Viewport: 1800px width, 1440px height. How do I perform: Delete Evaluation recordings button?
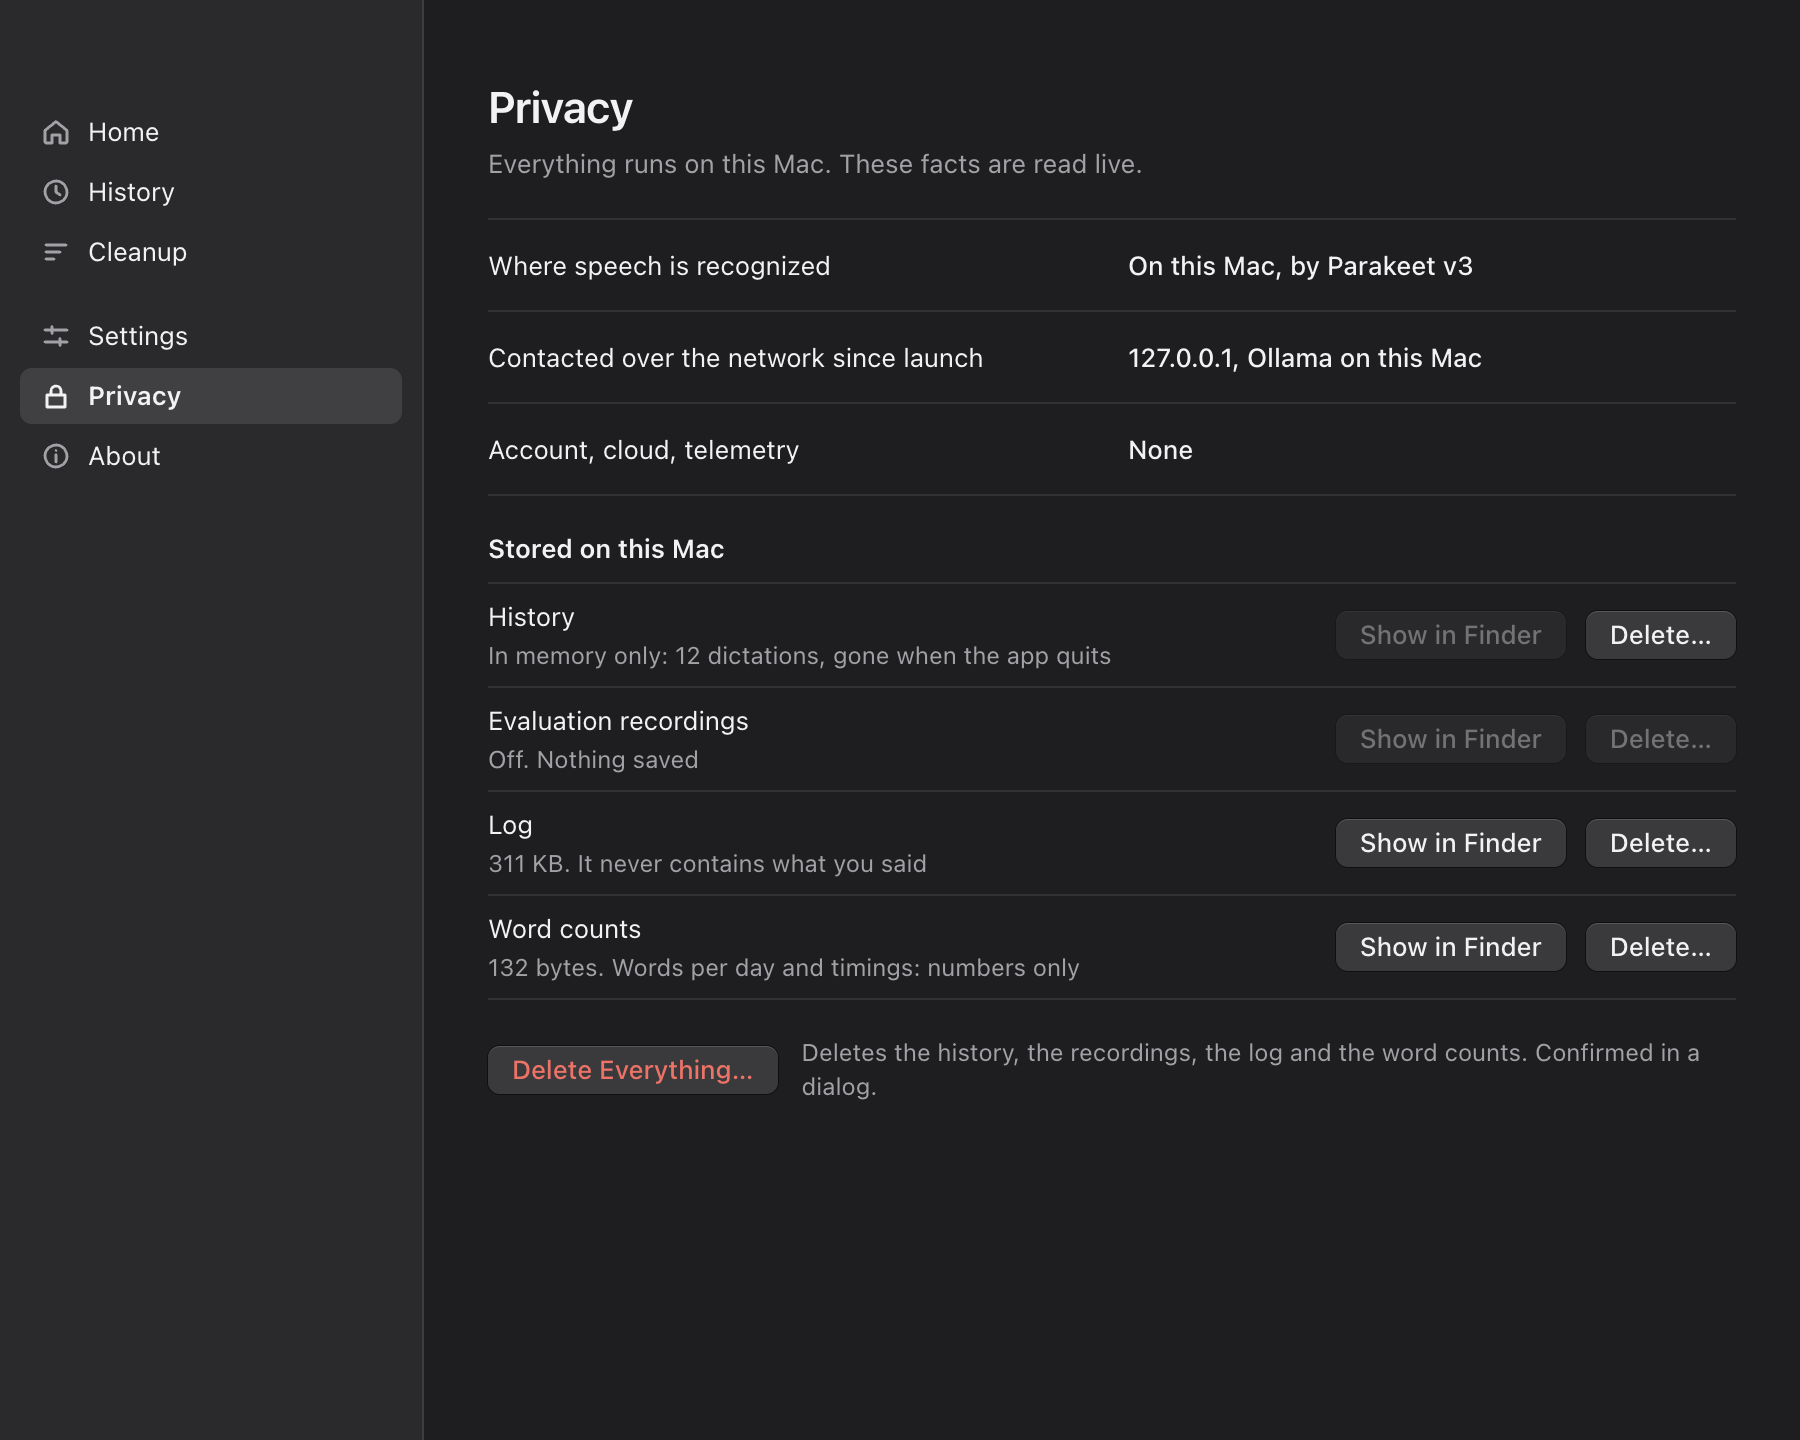(1660, 739)
